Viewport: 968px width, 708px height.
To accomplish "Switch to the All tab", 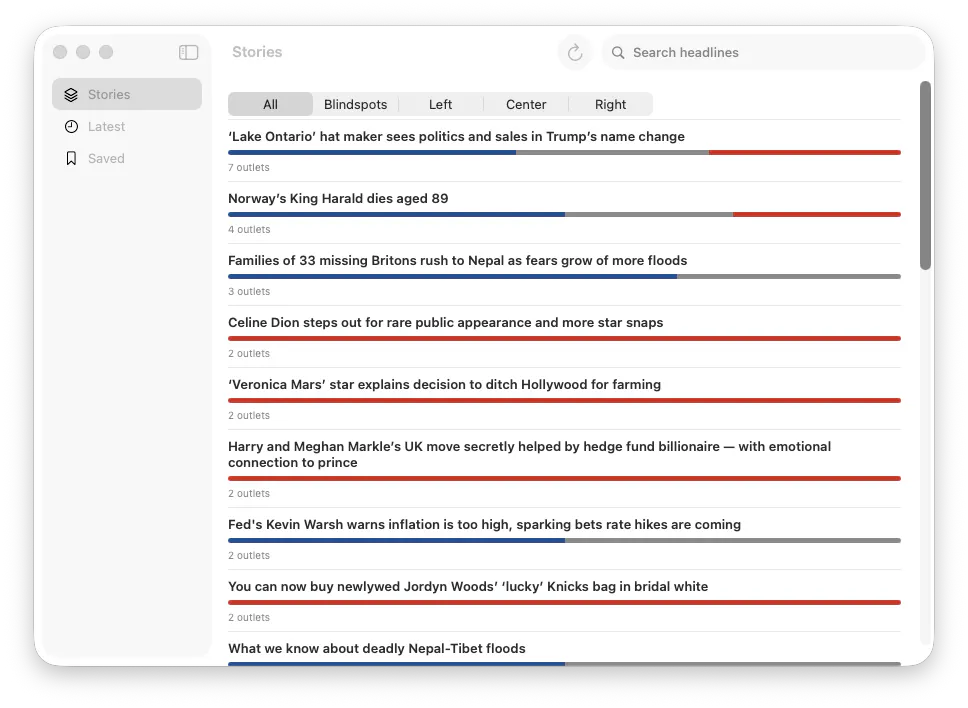I will [x=270, y=104].
